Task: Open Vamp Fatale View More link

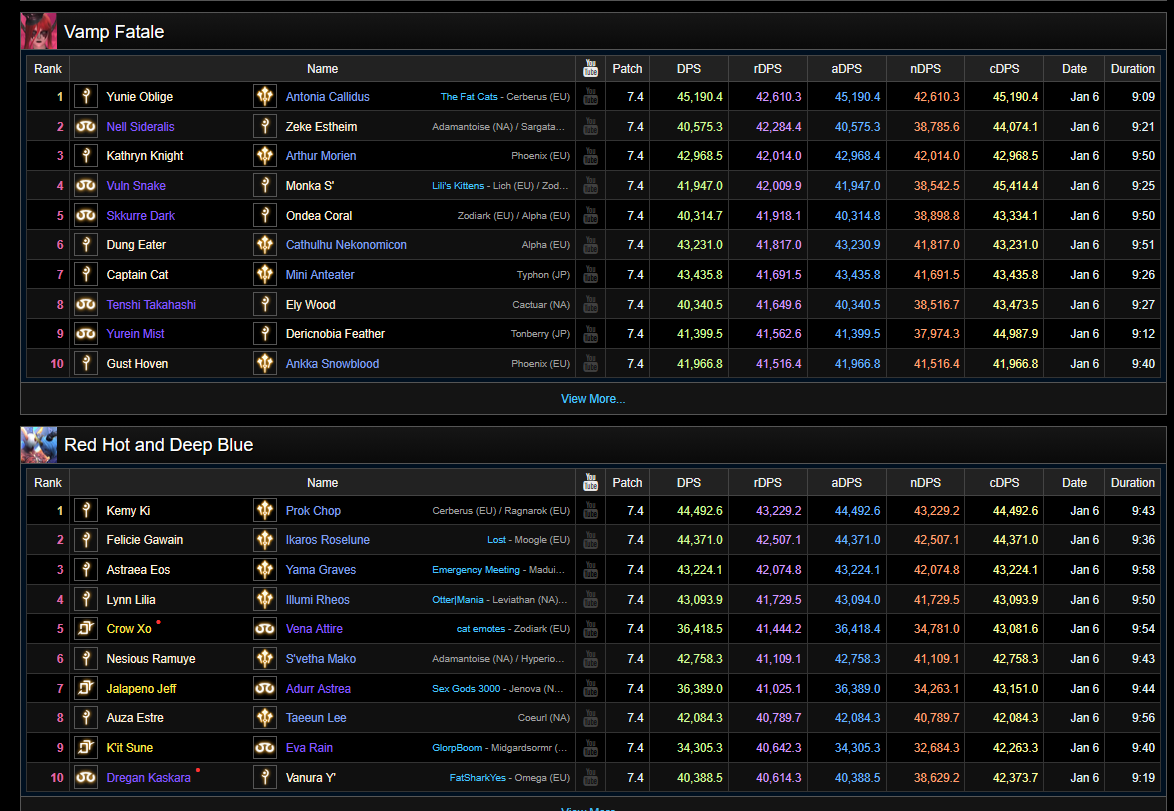Action: click(593, 399)
